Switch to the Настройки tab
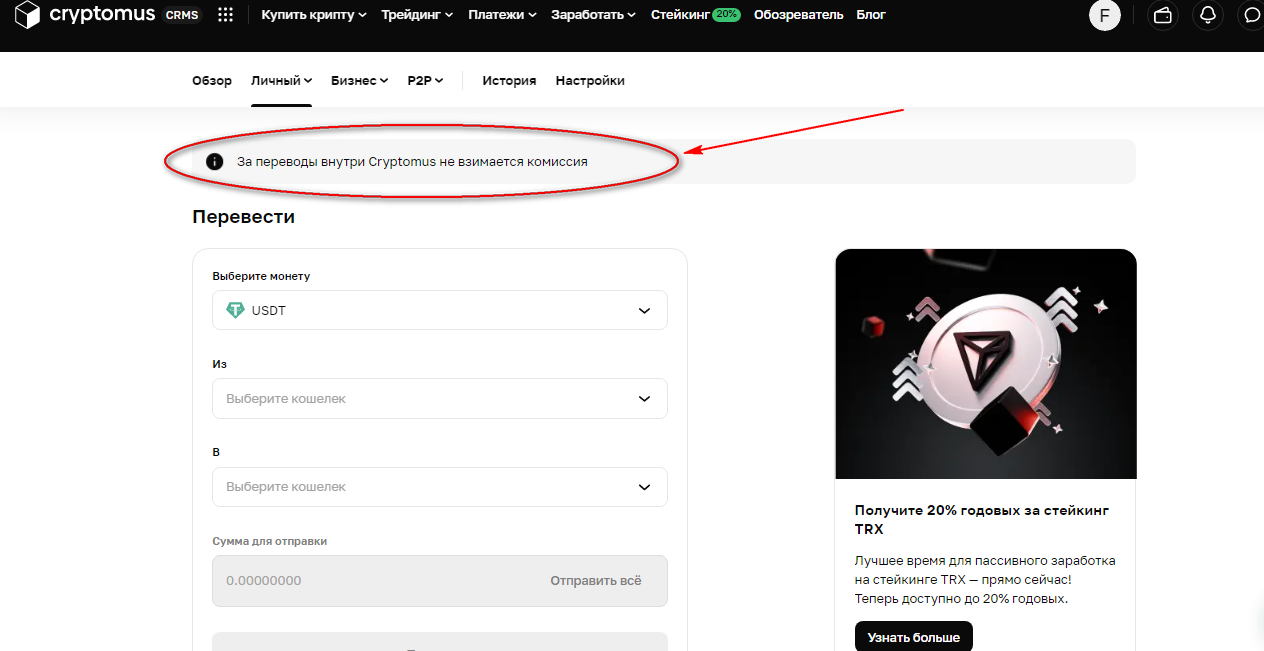The width and height of the screenshot is (1264, 651). pos(590,81)
